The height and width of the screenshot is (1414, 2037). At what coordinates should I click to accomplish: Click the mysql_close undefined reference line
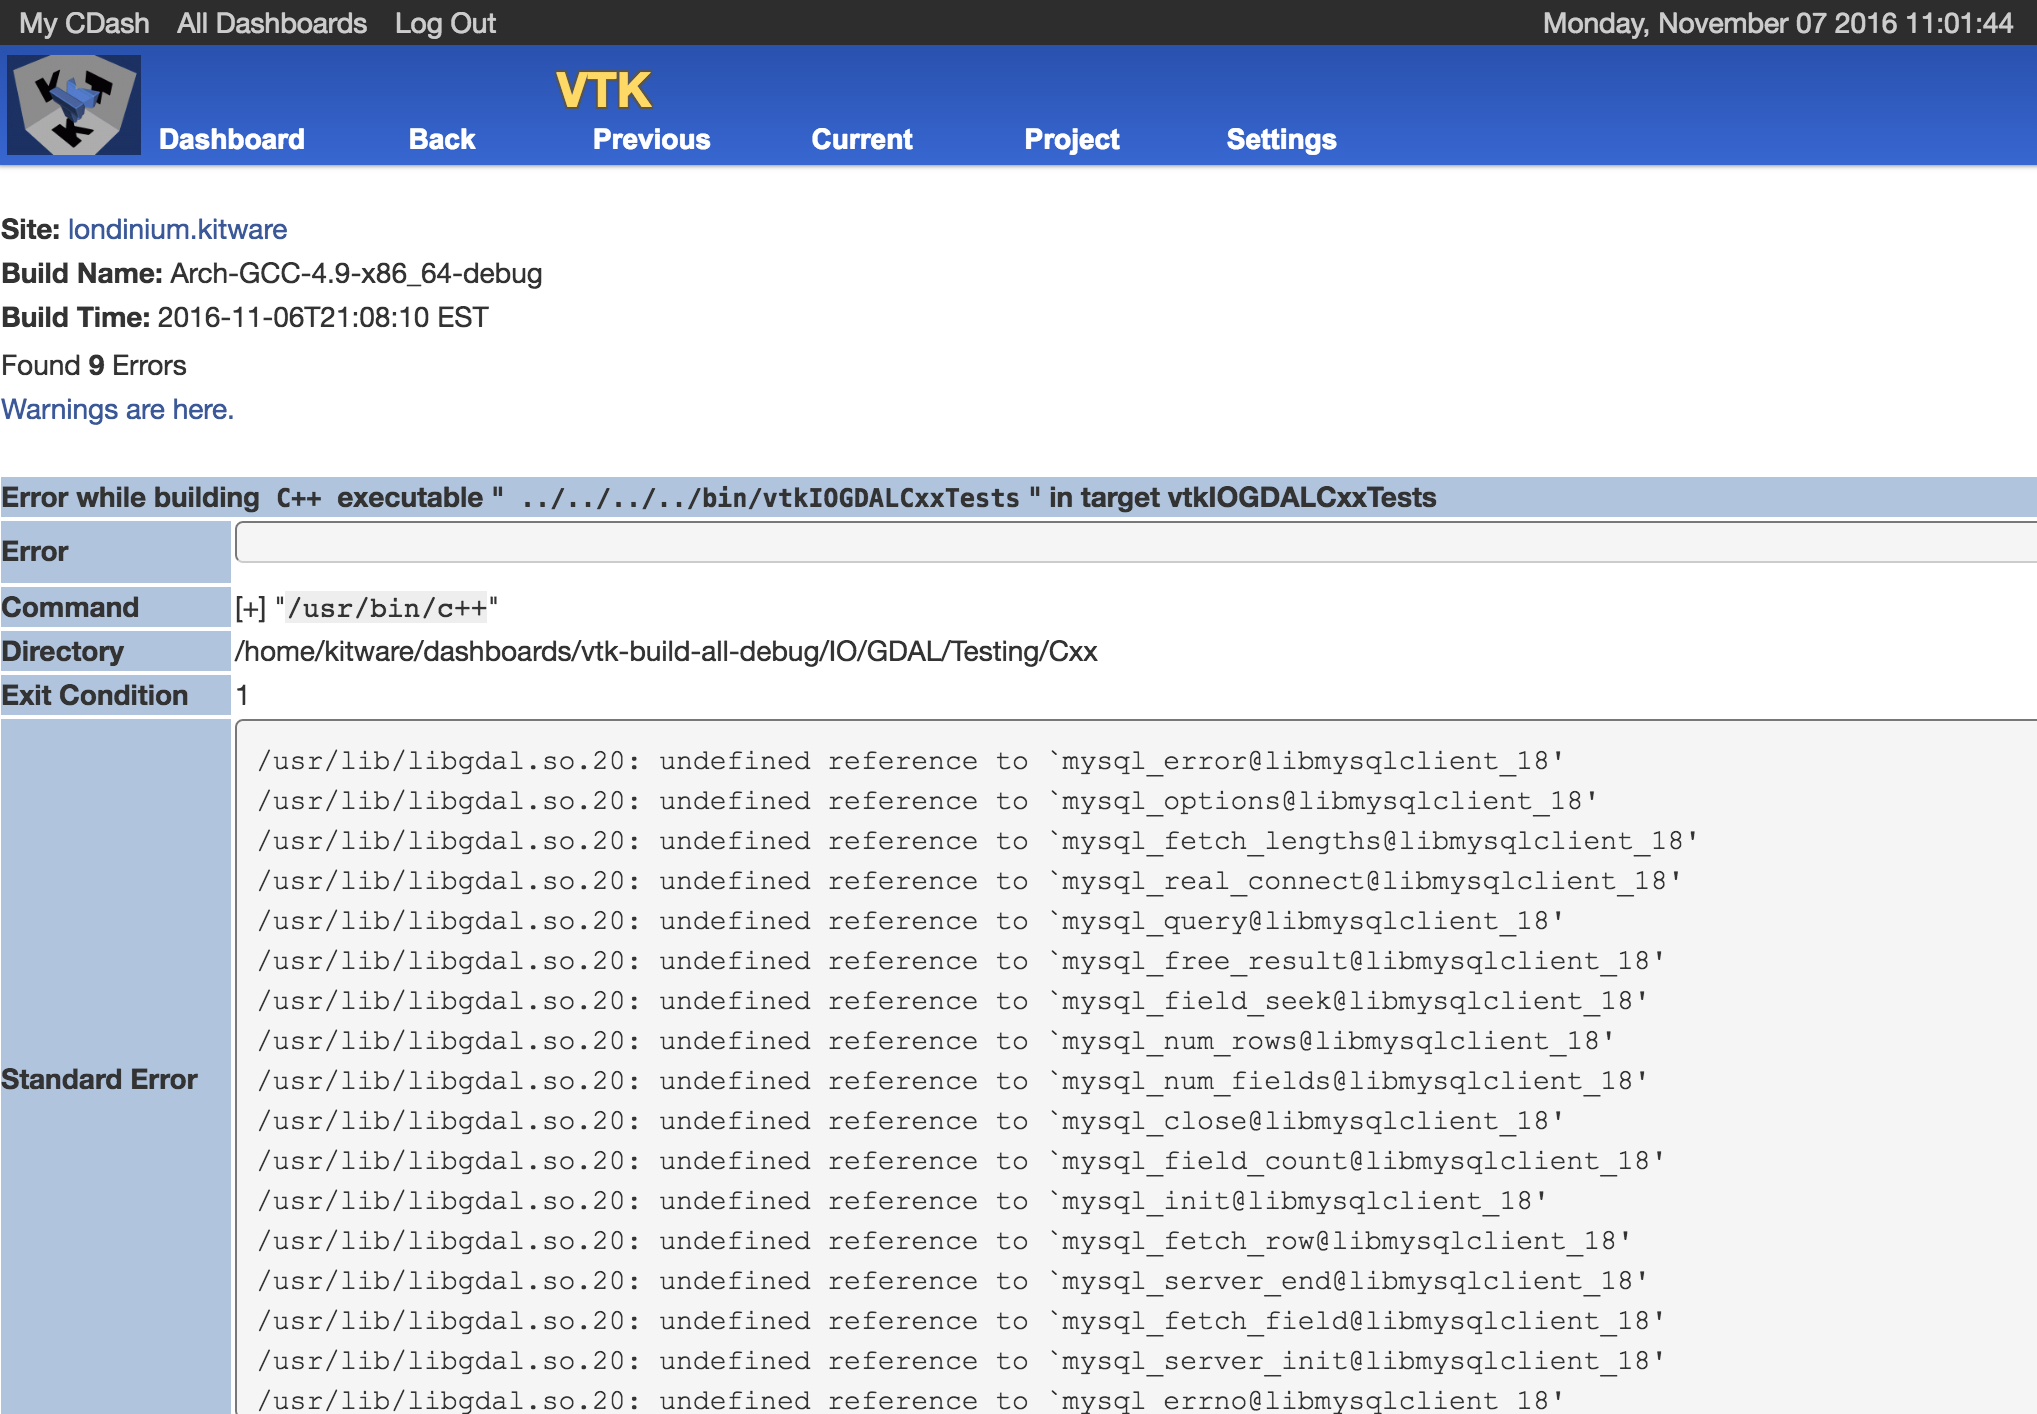tap(910, 1121)
